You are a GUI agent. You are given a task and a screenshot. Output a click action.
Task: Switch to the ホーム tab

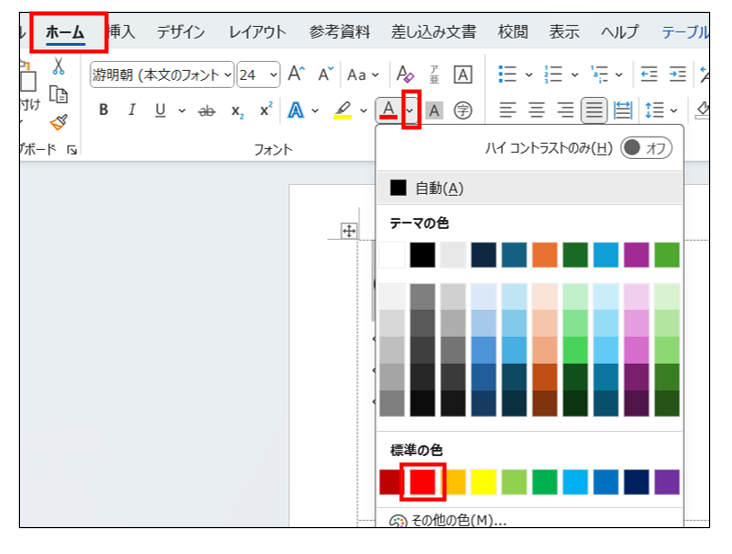coord(65,32)
